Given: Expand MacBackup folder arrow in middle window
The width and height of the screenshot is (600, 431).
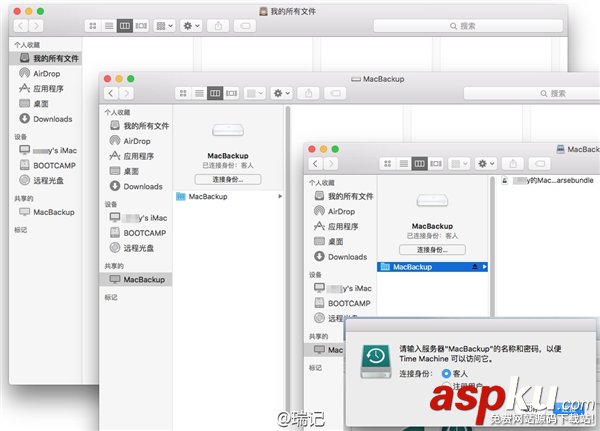Looking at the screenshot, I should pyautogui.click(x=280, y=196).
